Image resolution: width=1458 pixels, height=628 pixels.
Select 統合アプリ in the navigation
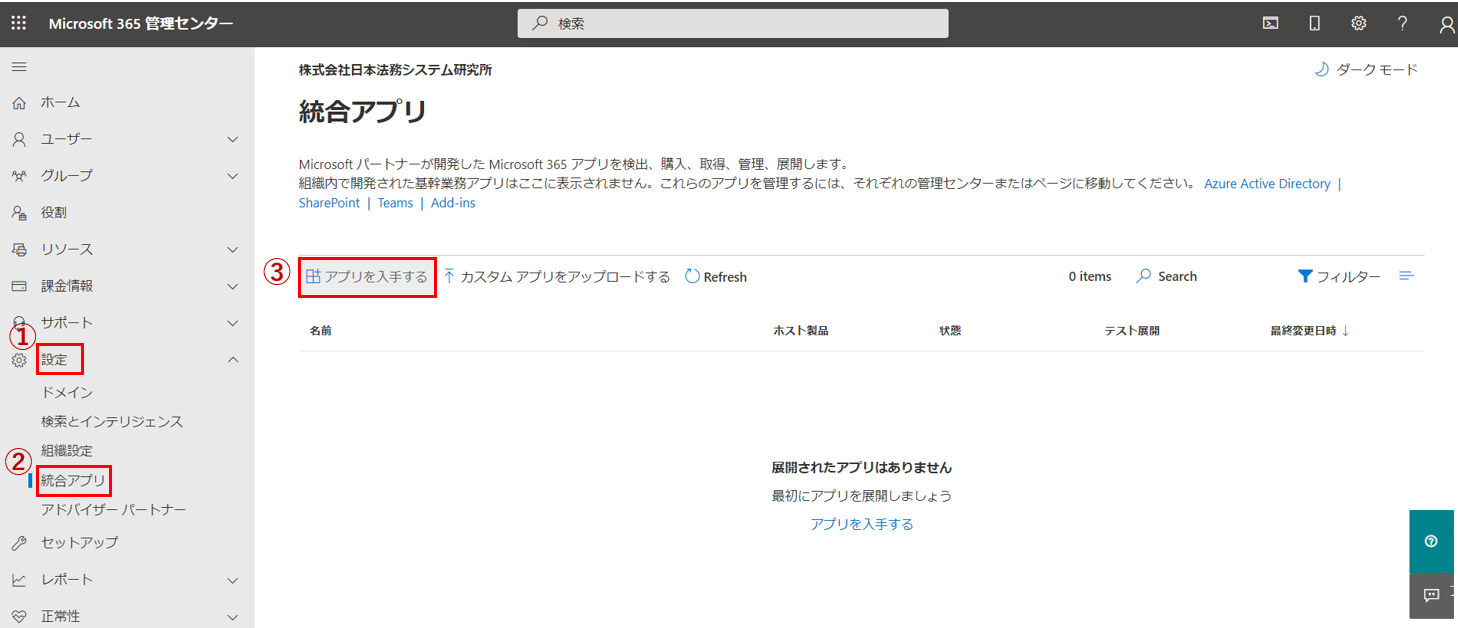click(73, 481)
